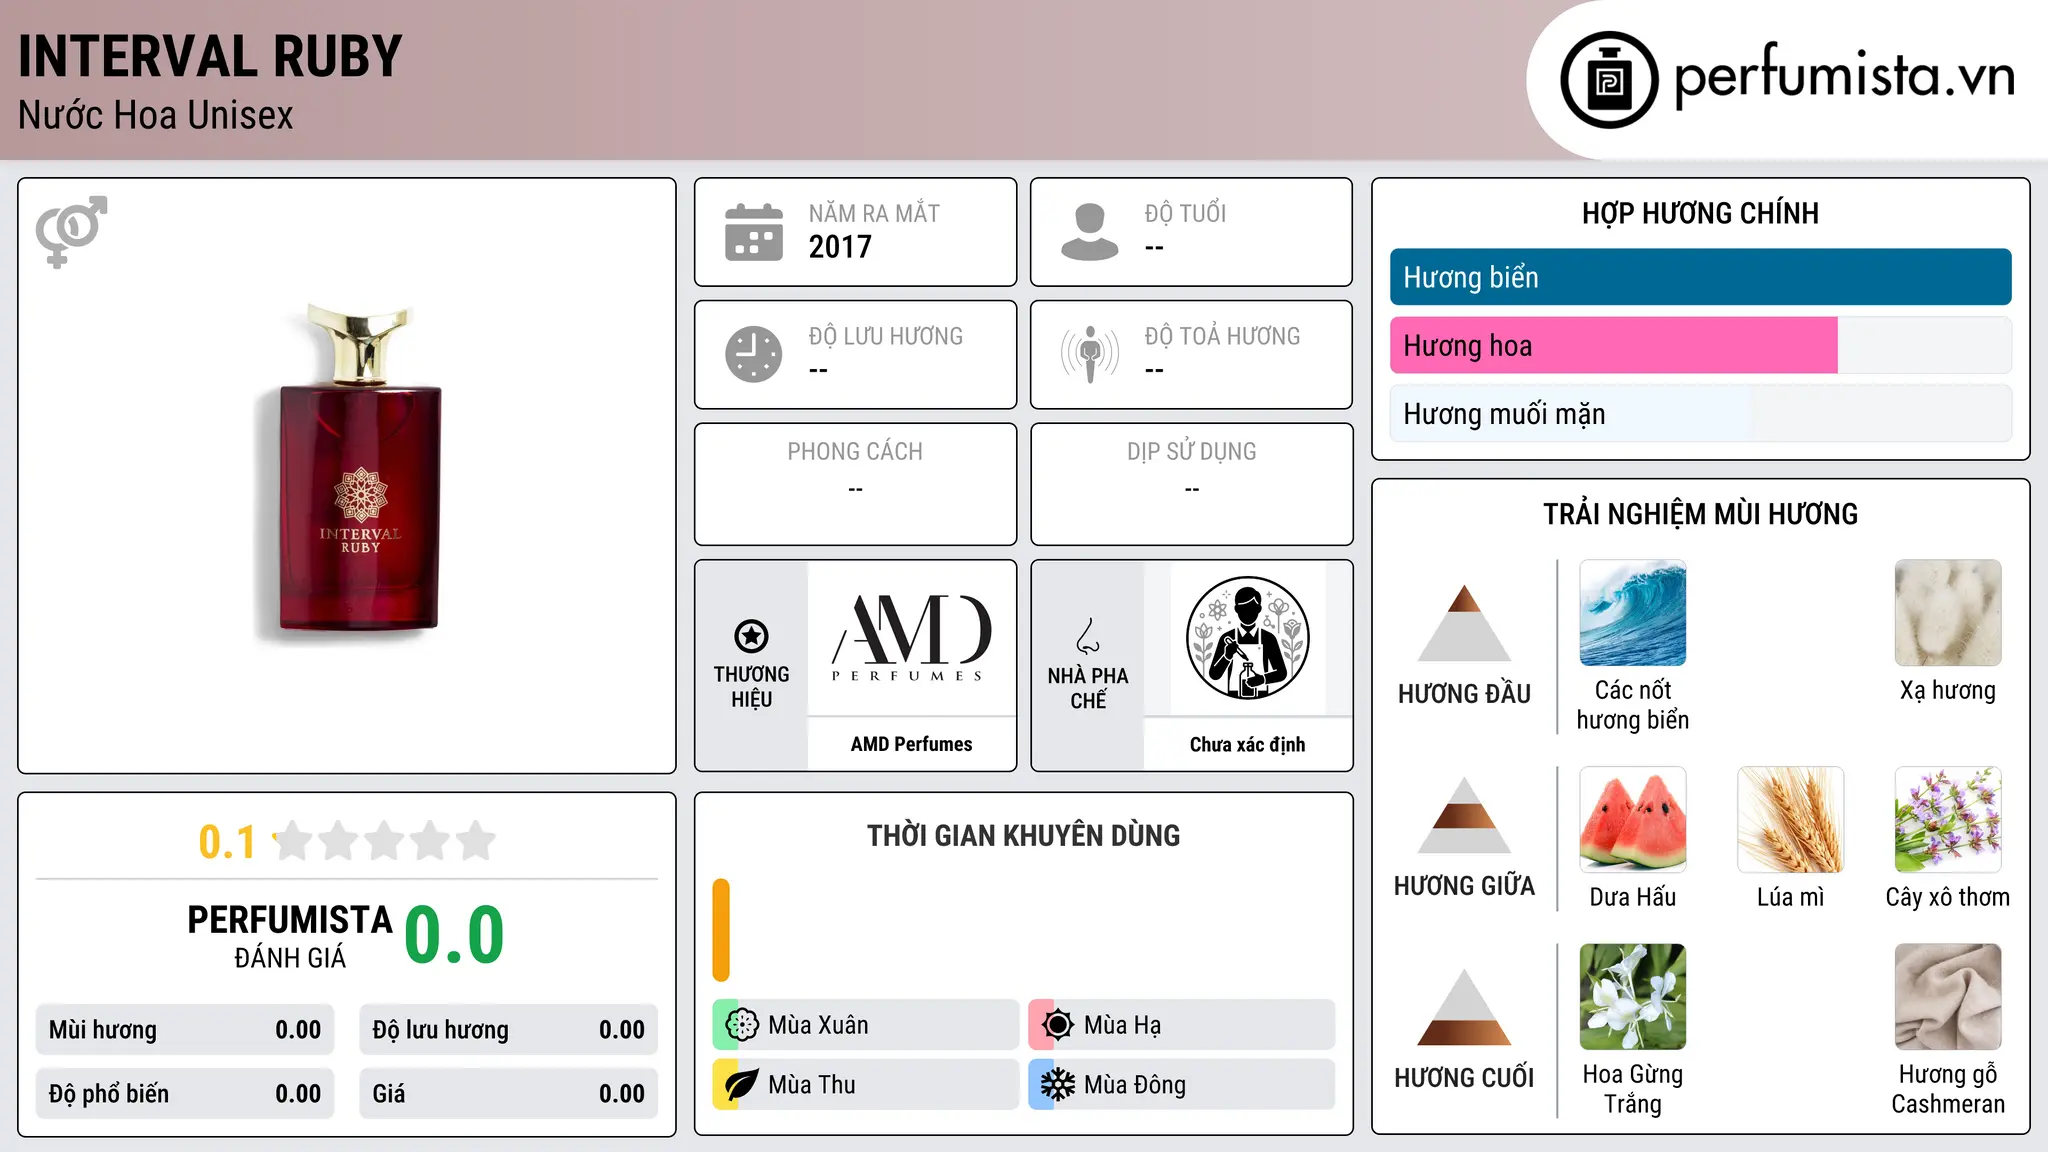The image size is (2048, 1152).
Task: Click the Độ phổ biến 0.00 score row
Action: (x=185, y=1094)
